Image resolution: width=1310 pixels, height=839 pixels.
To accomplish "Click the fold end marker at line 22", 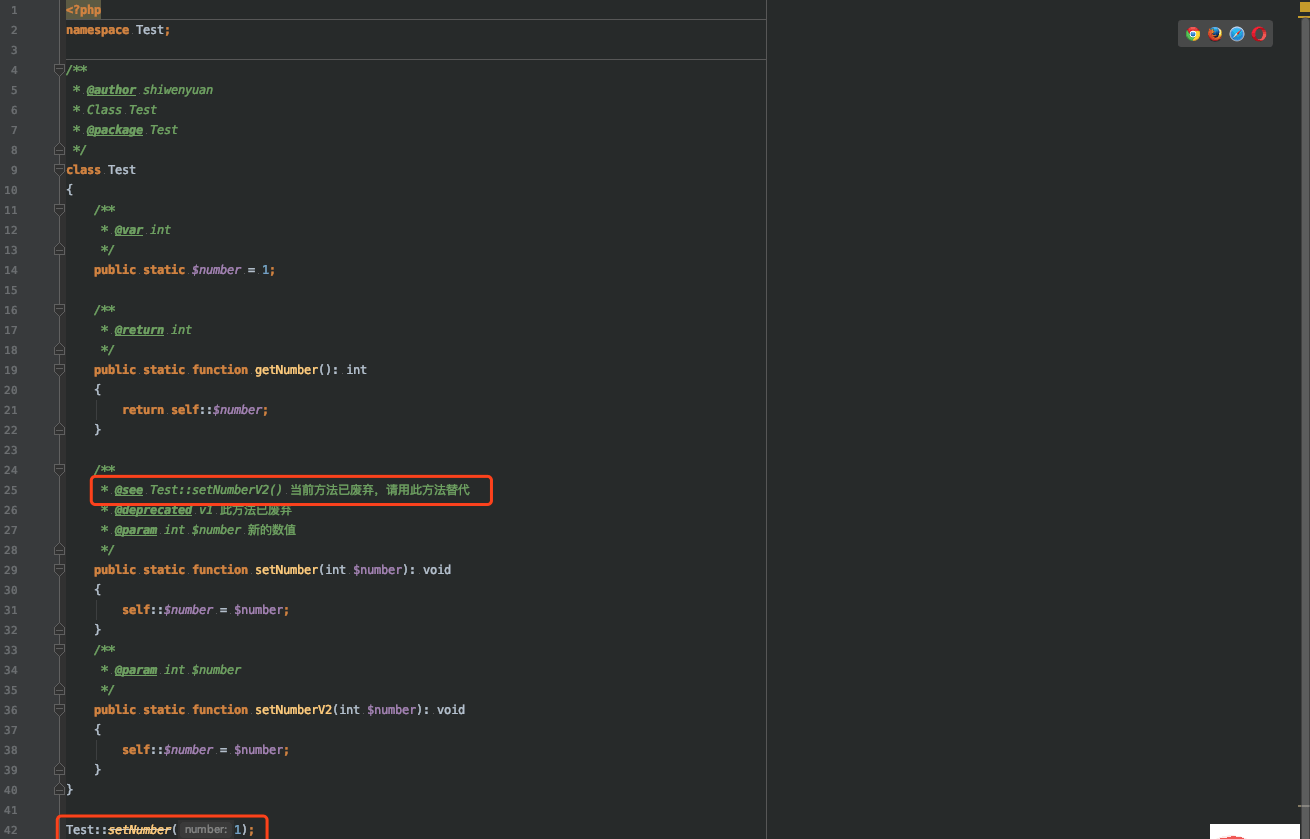I will coord(60,430).
